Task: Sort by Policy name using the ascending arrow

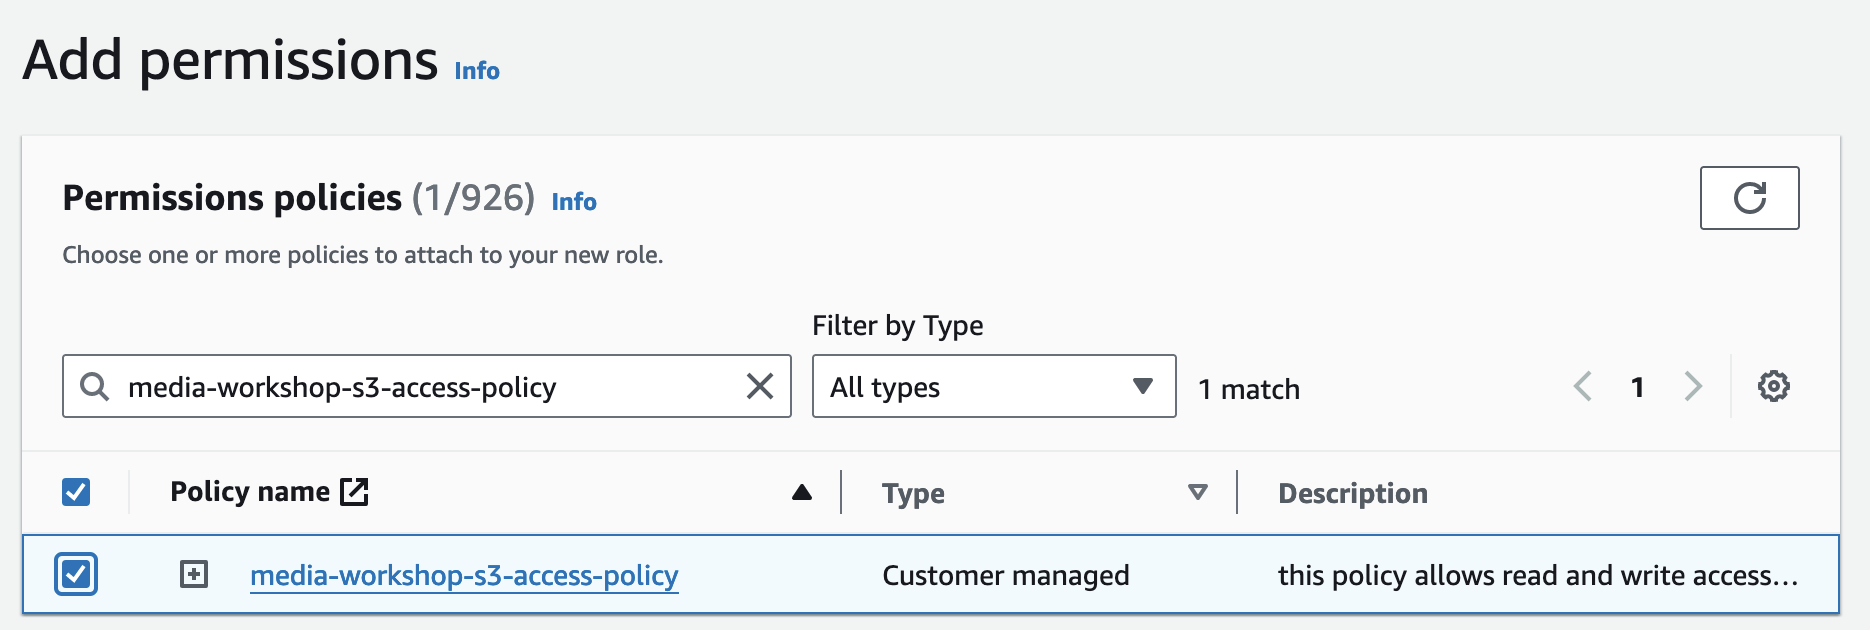Action: click(801, 492)
